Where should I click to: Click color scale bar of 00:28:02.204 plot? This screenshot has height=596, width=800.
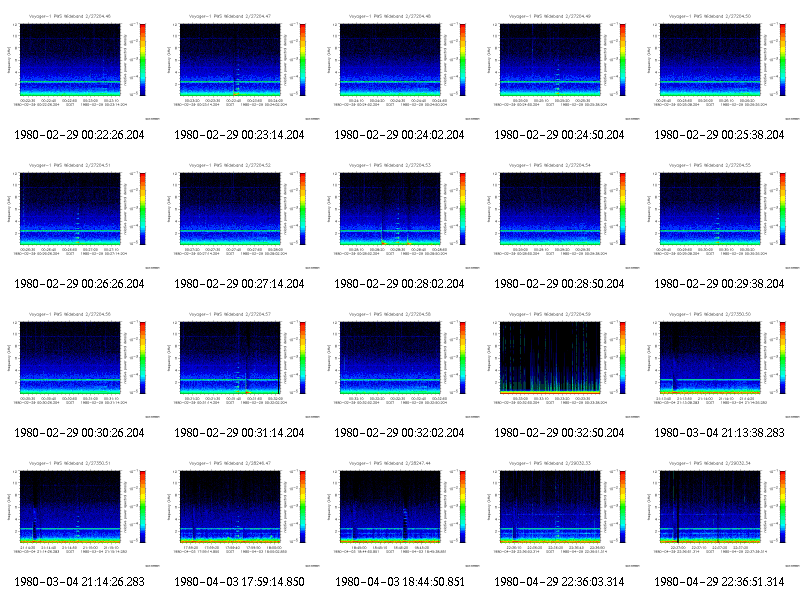point(463,209)
